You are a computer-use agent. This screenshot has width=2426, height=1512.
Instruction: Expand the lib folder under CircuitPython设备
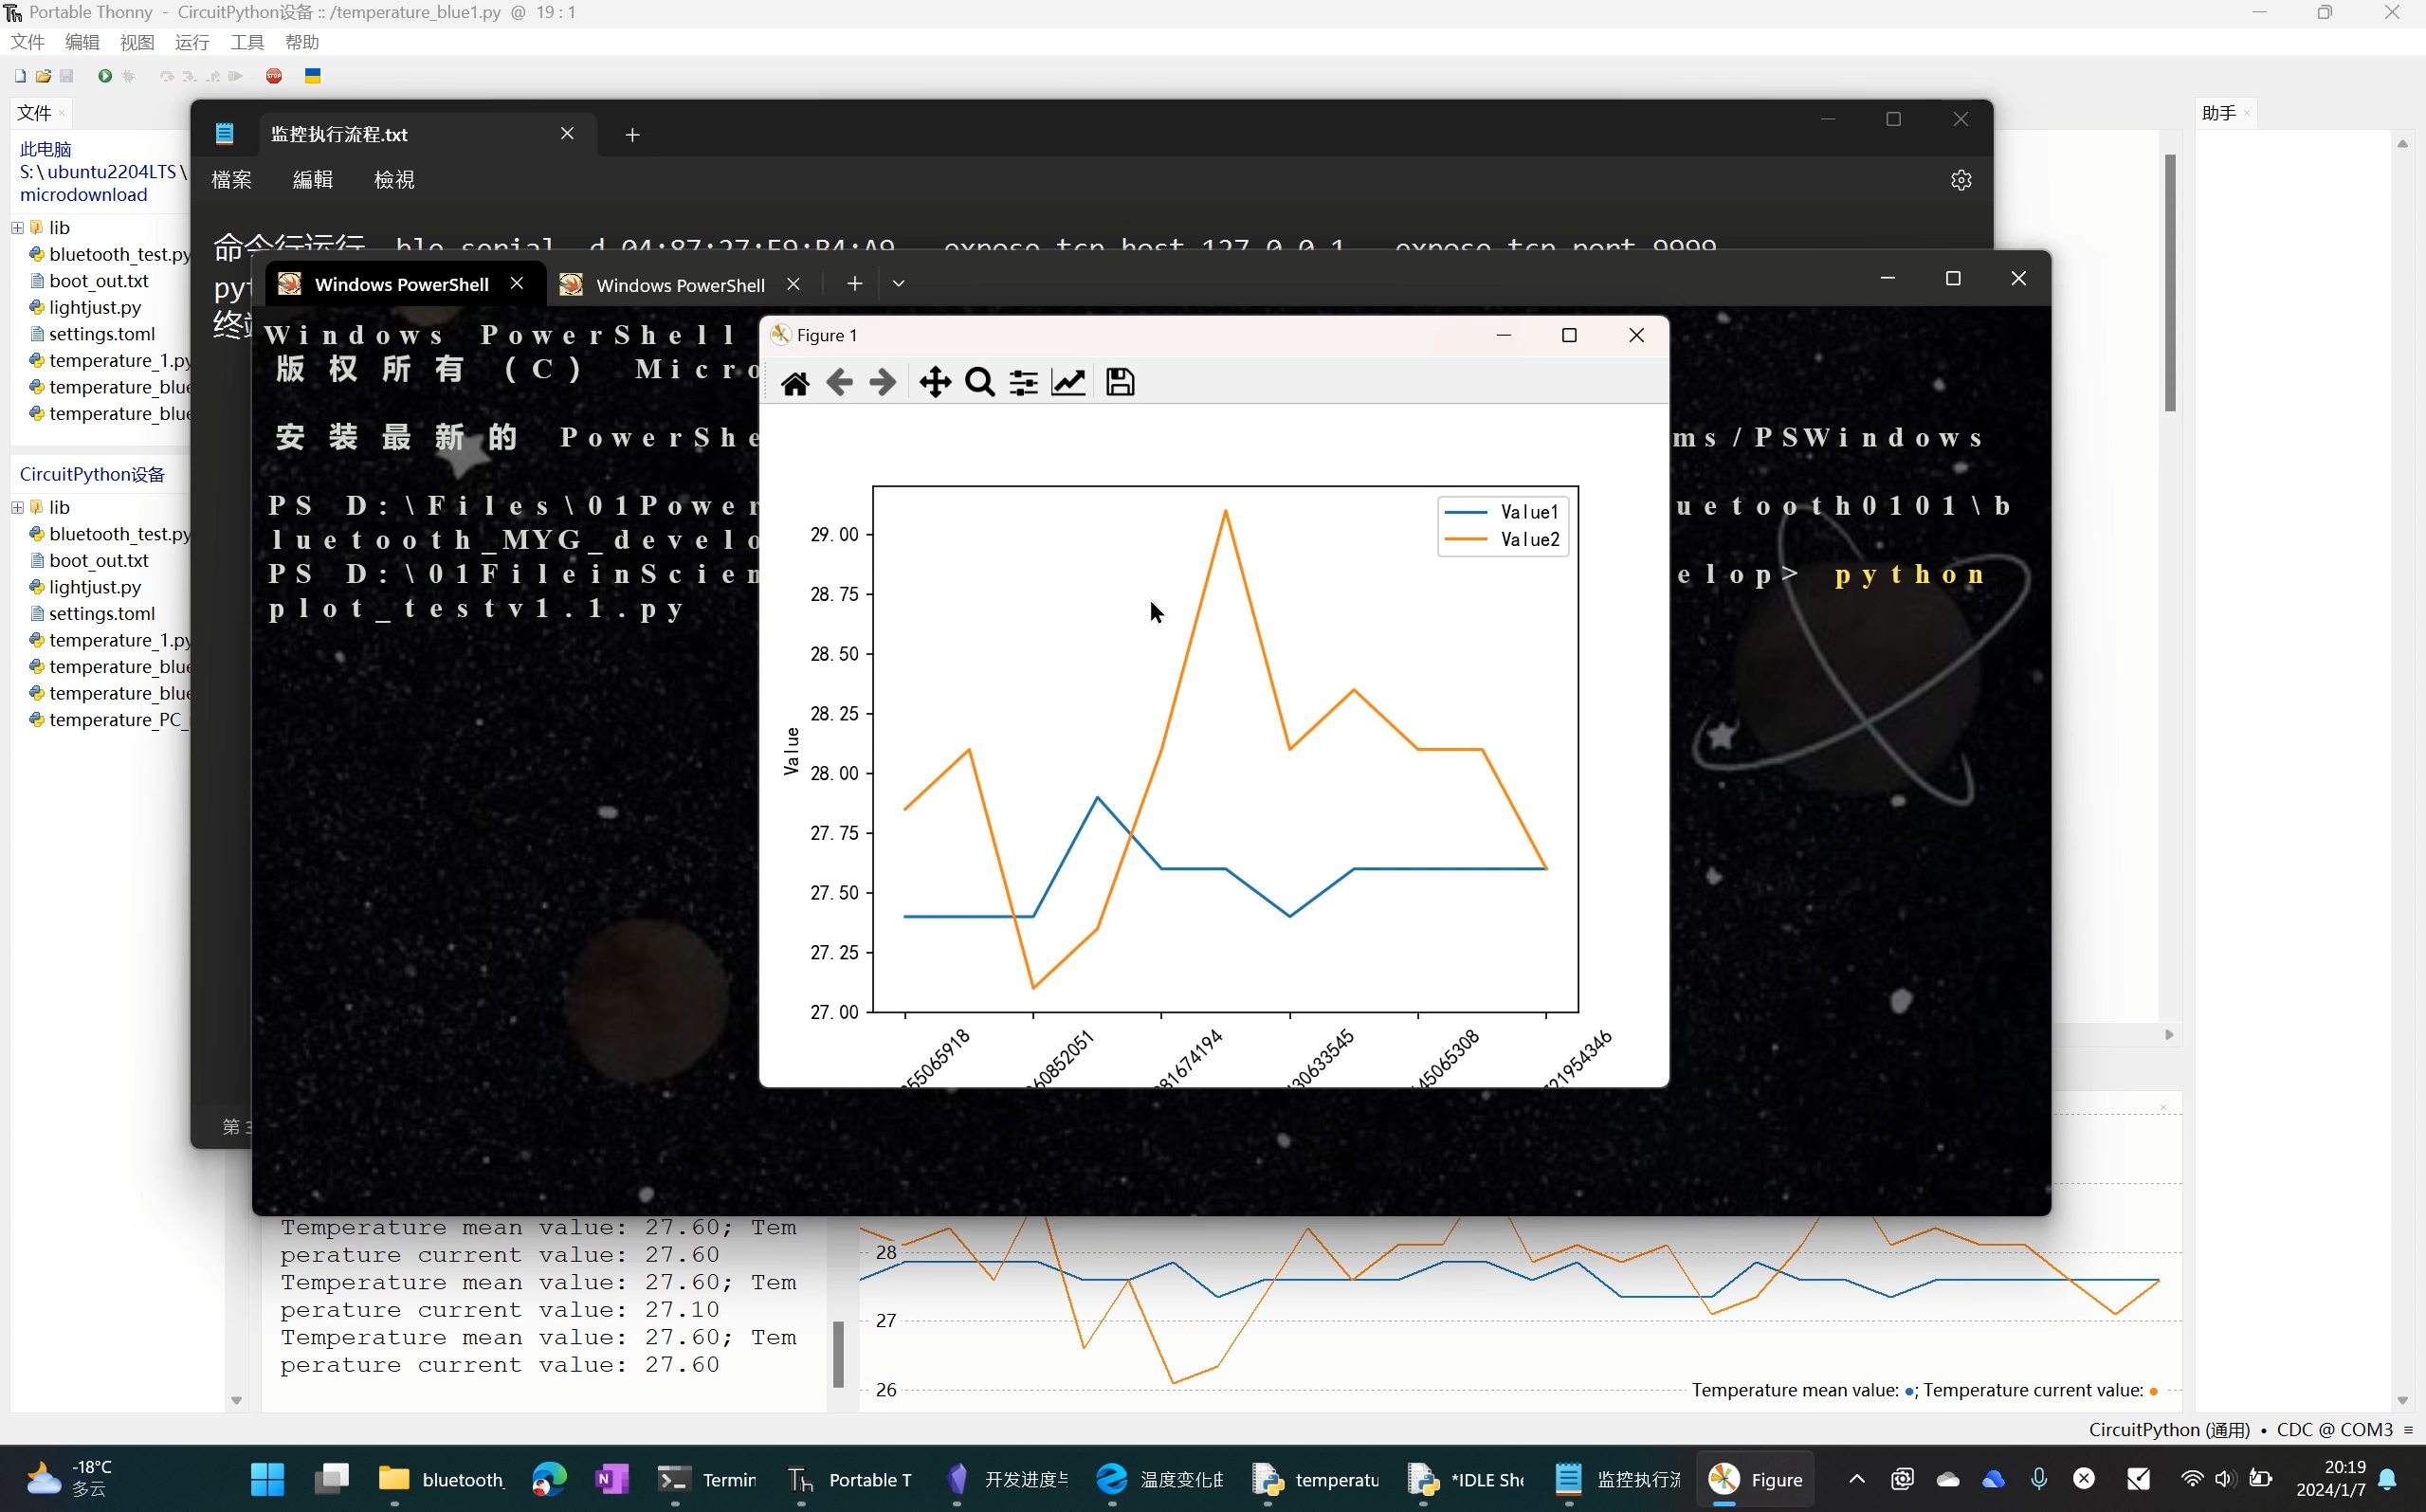coord(17,508)
